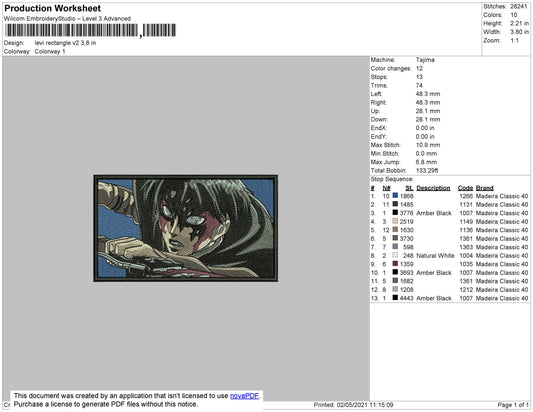Click the Printed date at page bottom
Viewport: 533px width, 412px height.
(353, 405)
